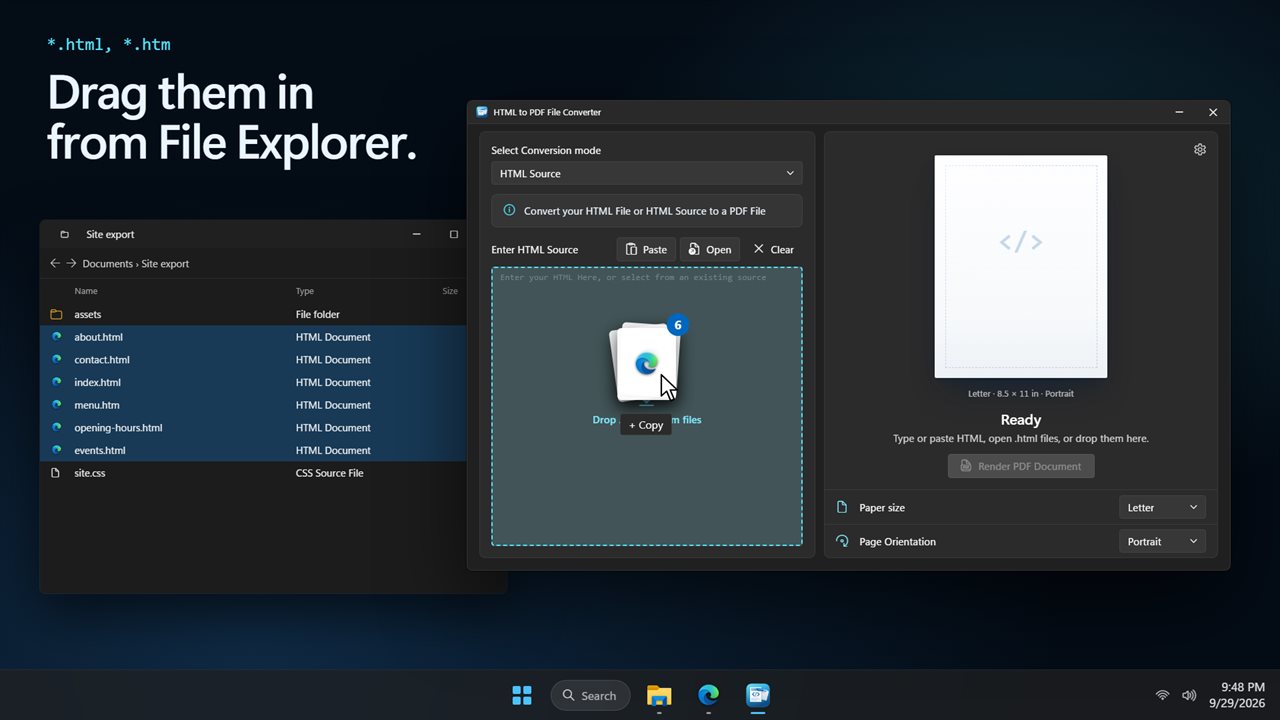Open HTML to PDF Converter taskbar icon

[758, 695]
